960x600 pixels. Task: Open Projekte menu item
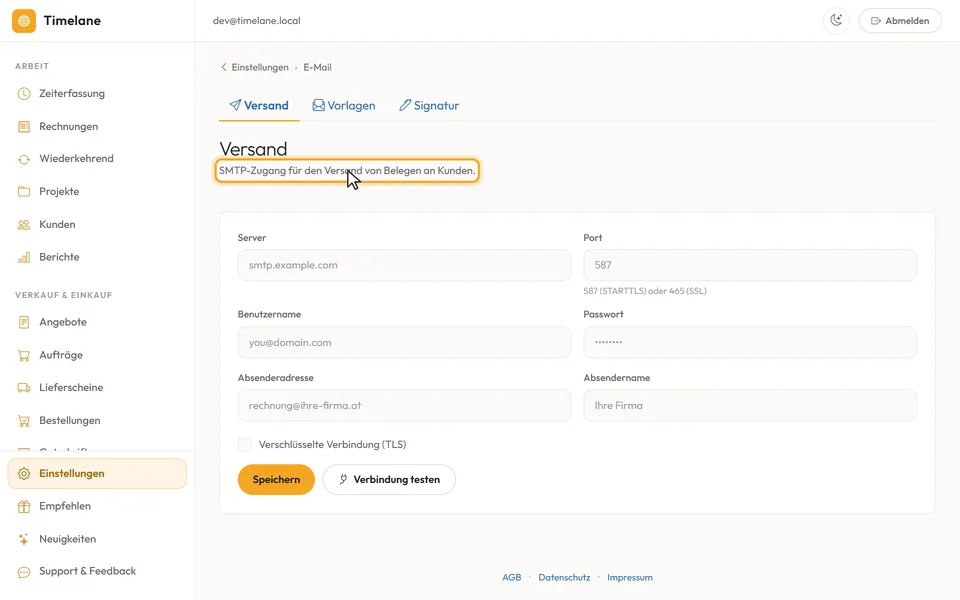[97, 192]
